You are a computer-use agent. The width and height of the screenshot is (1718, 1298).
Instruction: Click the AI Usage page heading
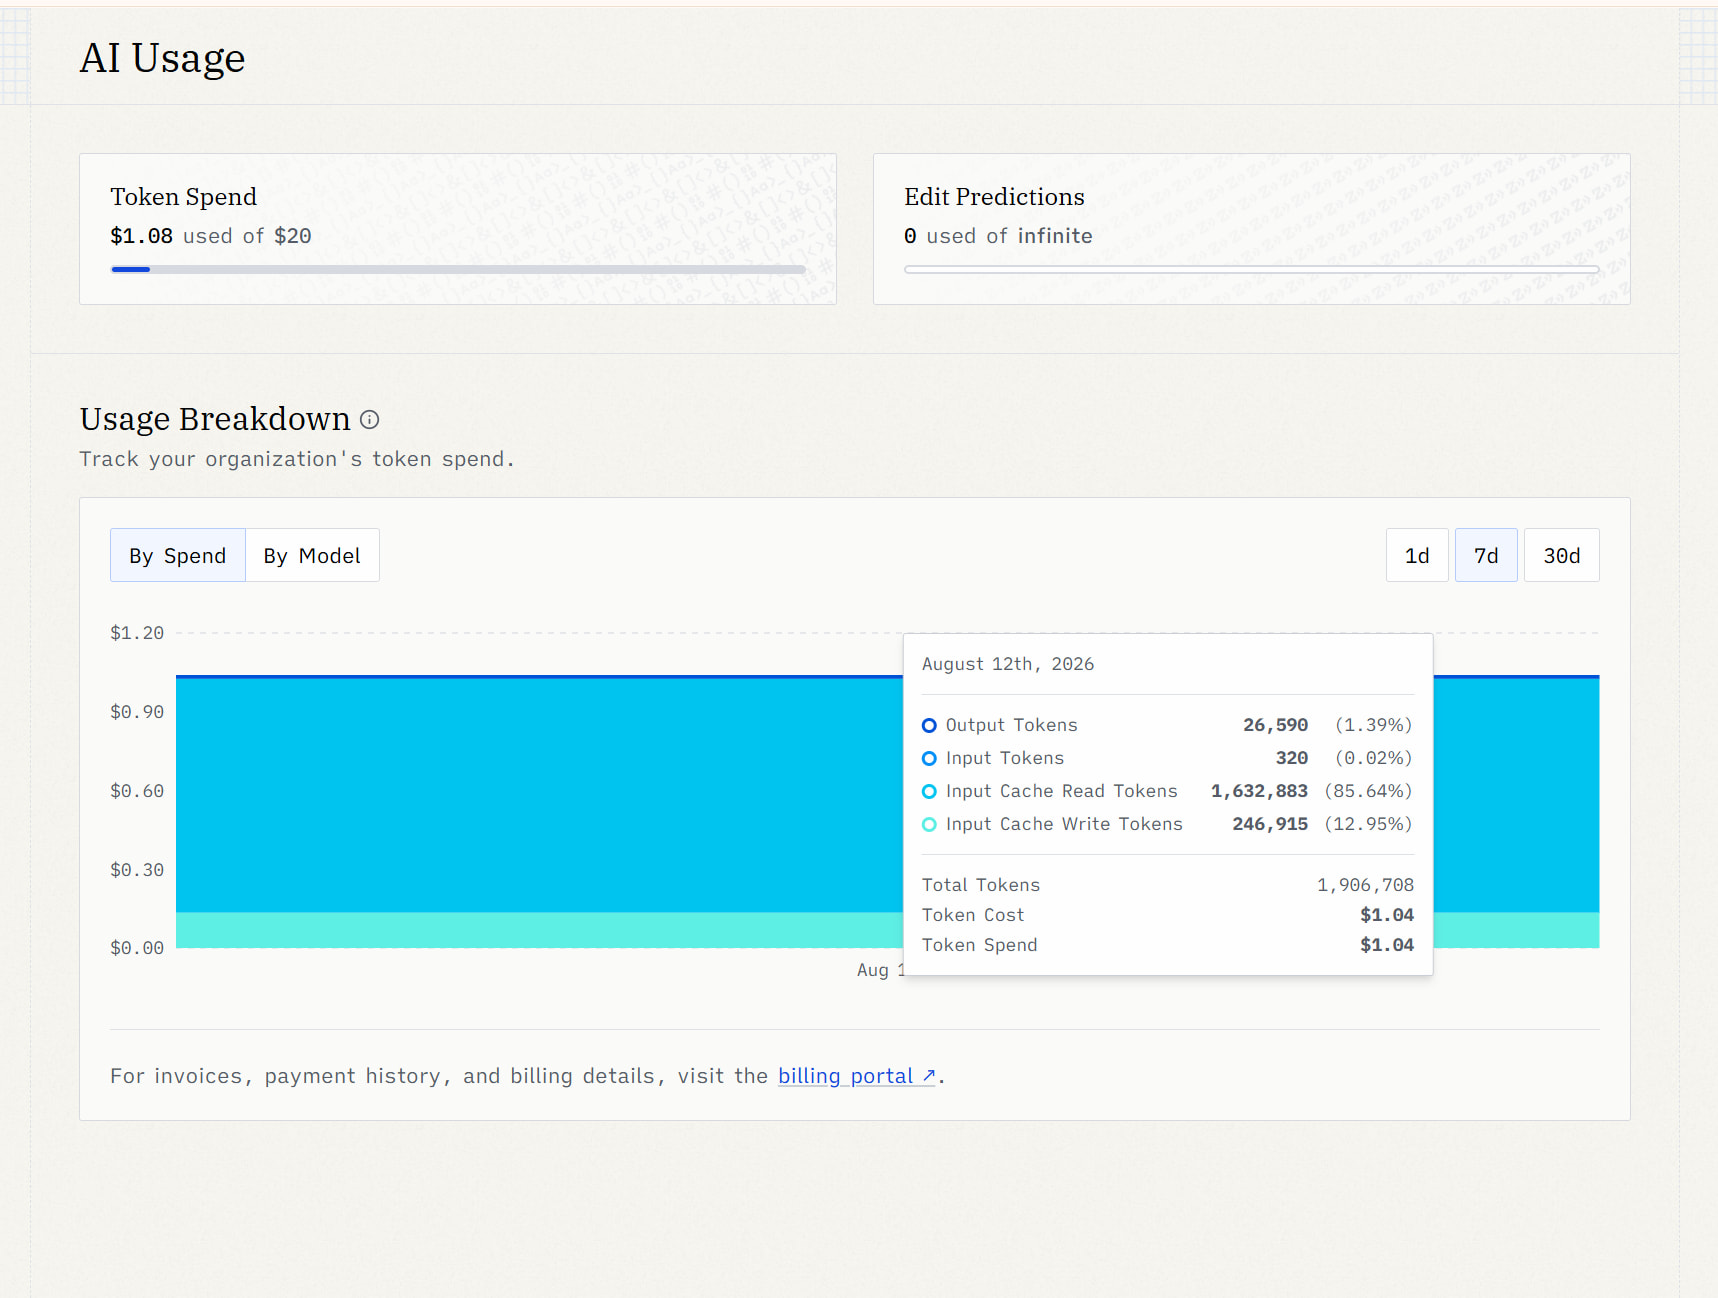pyautogui.click(x=162, y=58)
